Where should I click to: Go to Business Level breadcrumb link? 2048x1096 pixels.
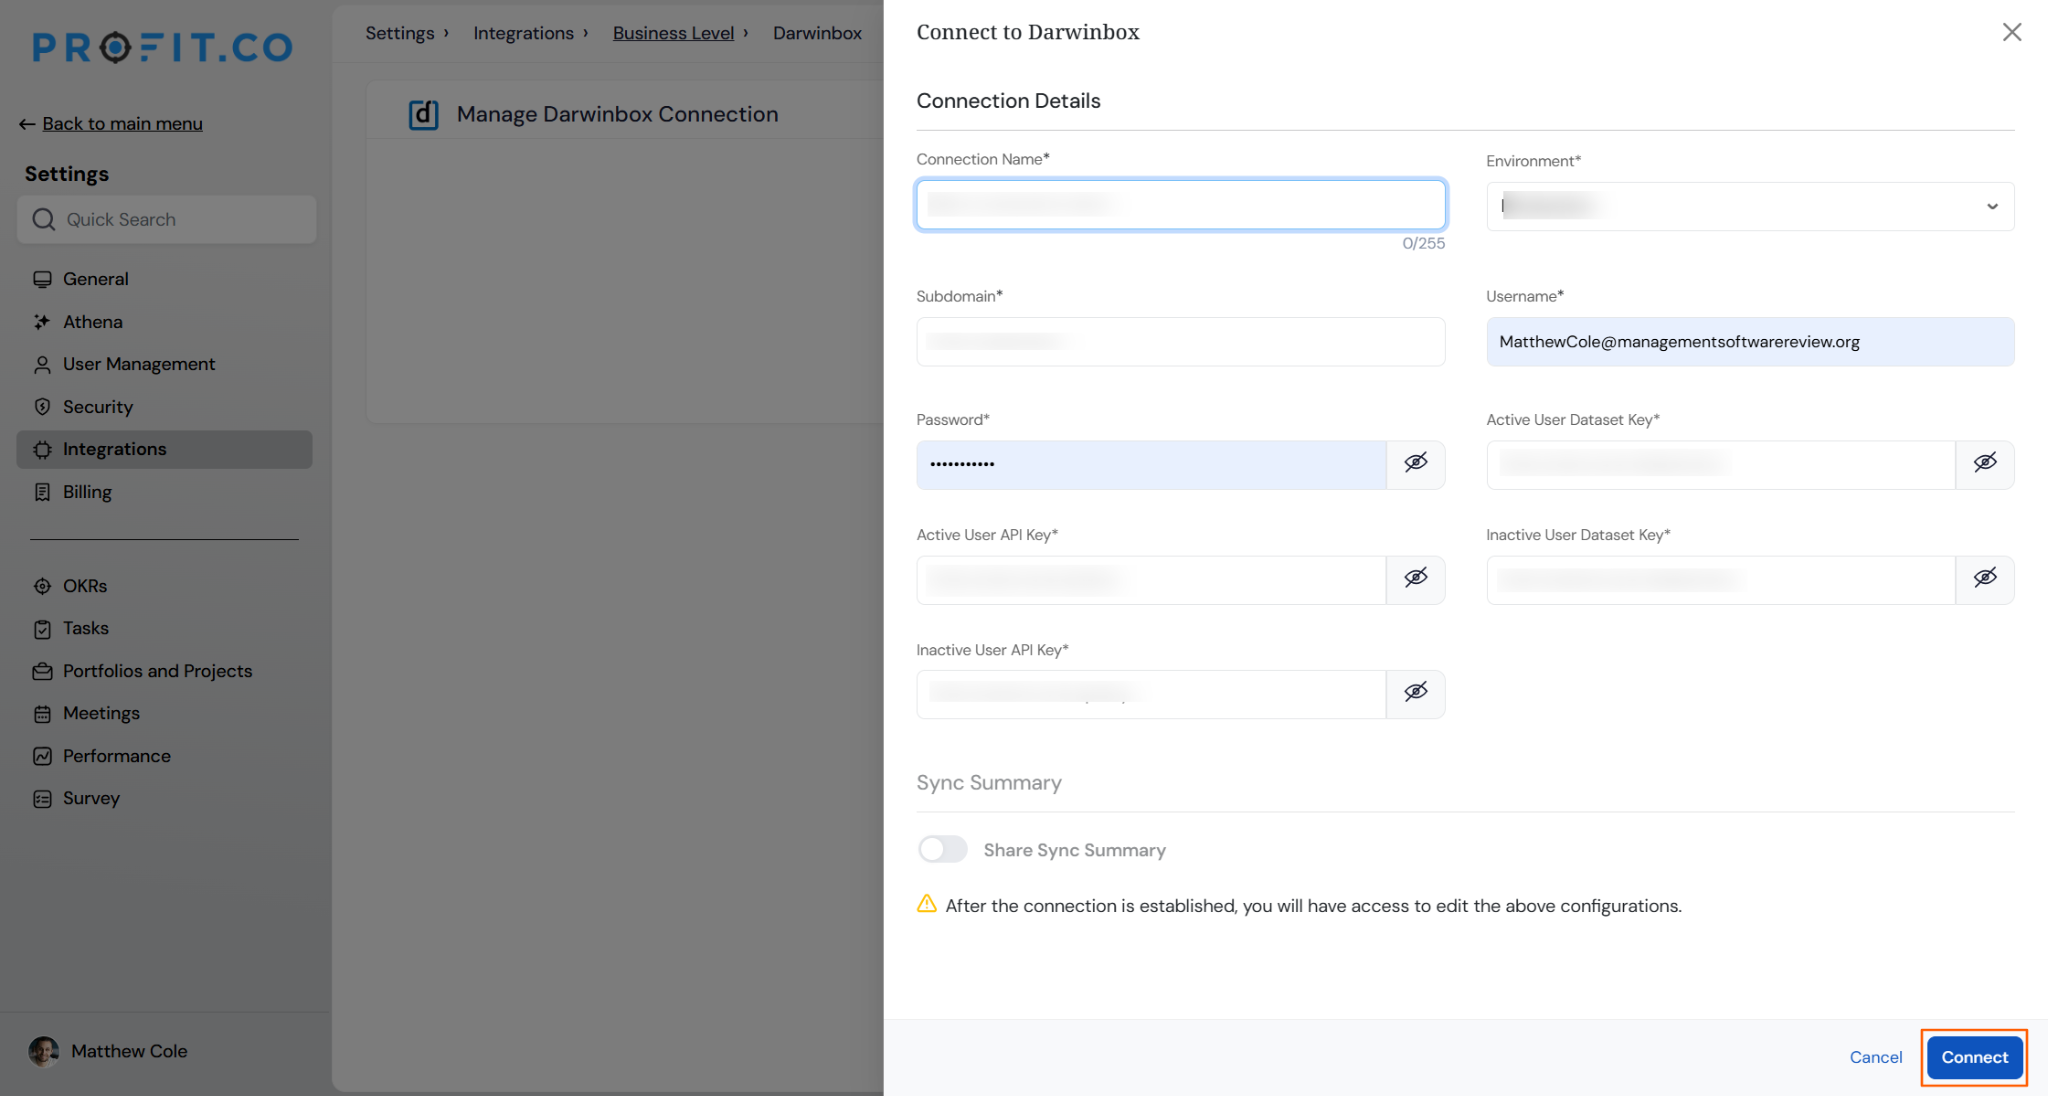point(673,33)
